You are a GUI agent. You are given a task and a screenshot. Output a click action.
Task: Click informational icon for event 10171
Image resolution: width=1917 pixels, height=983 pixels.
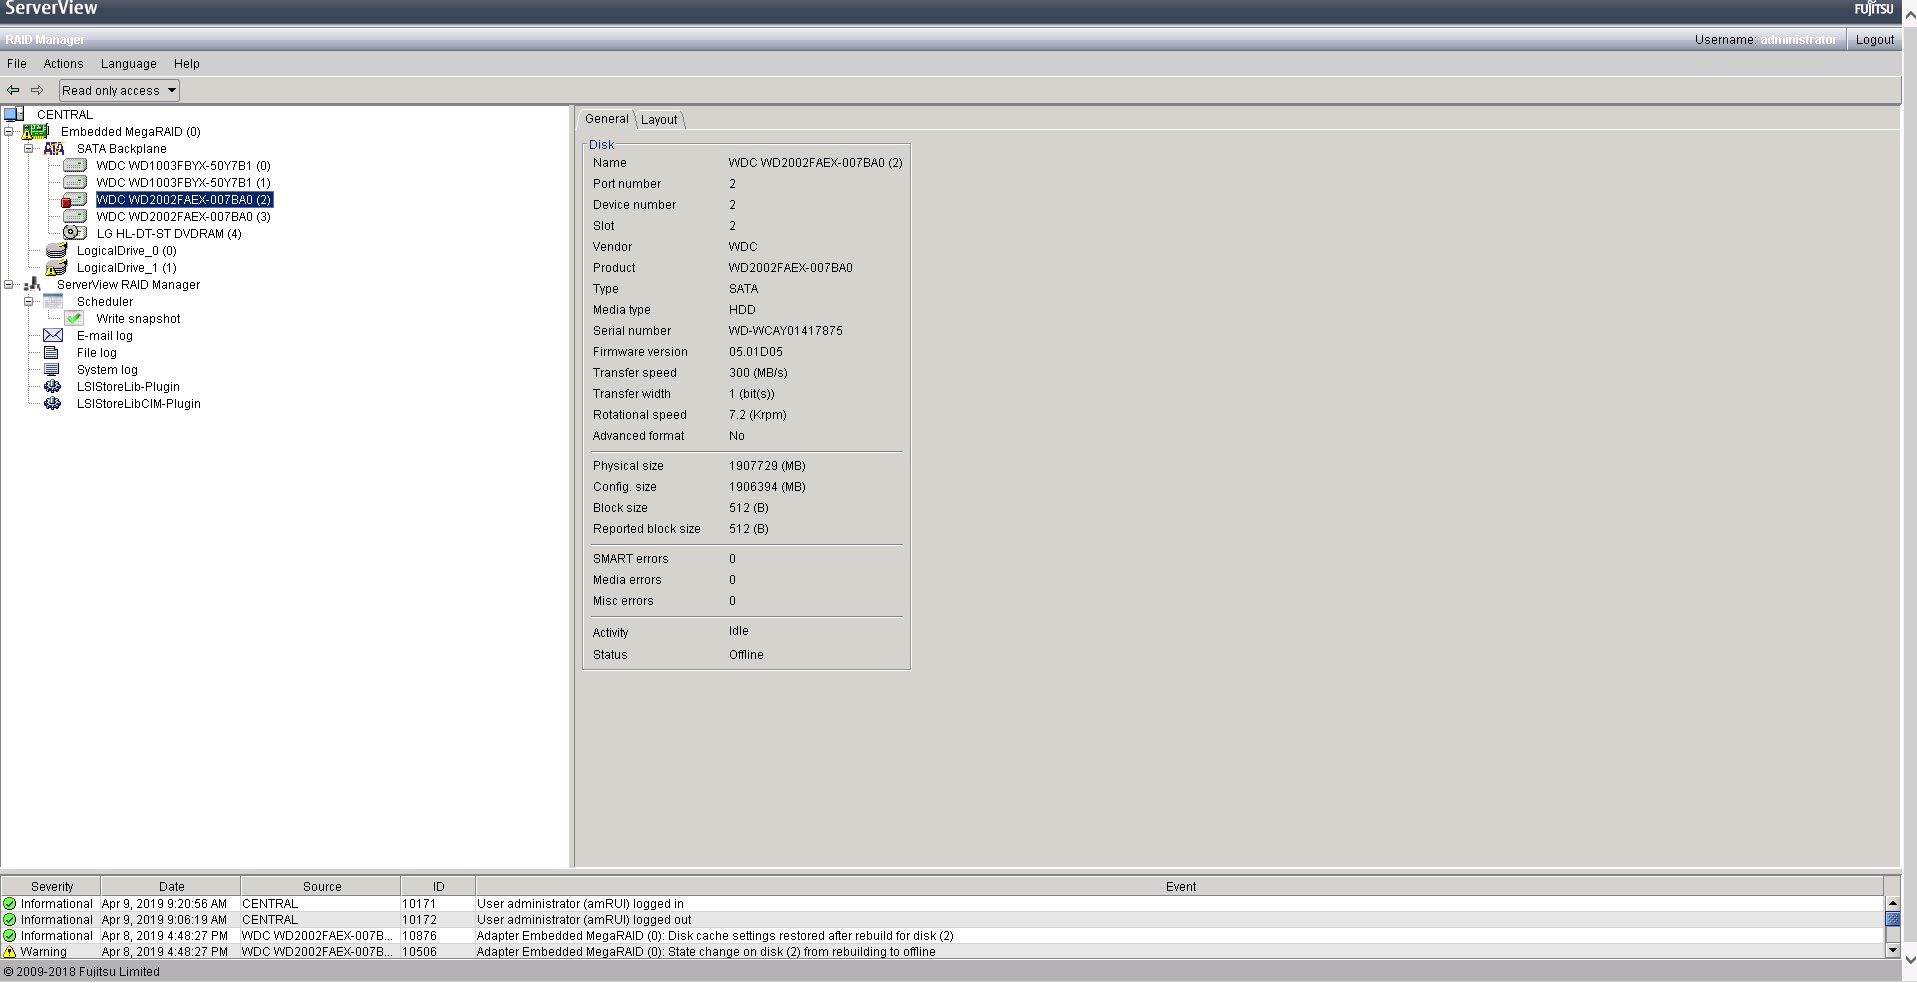tap(10, 904)
